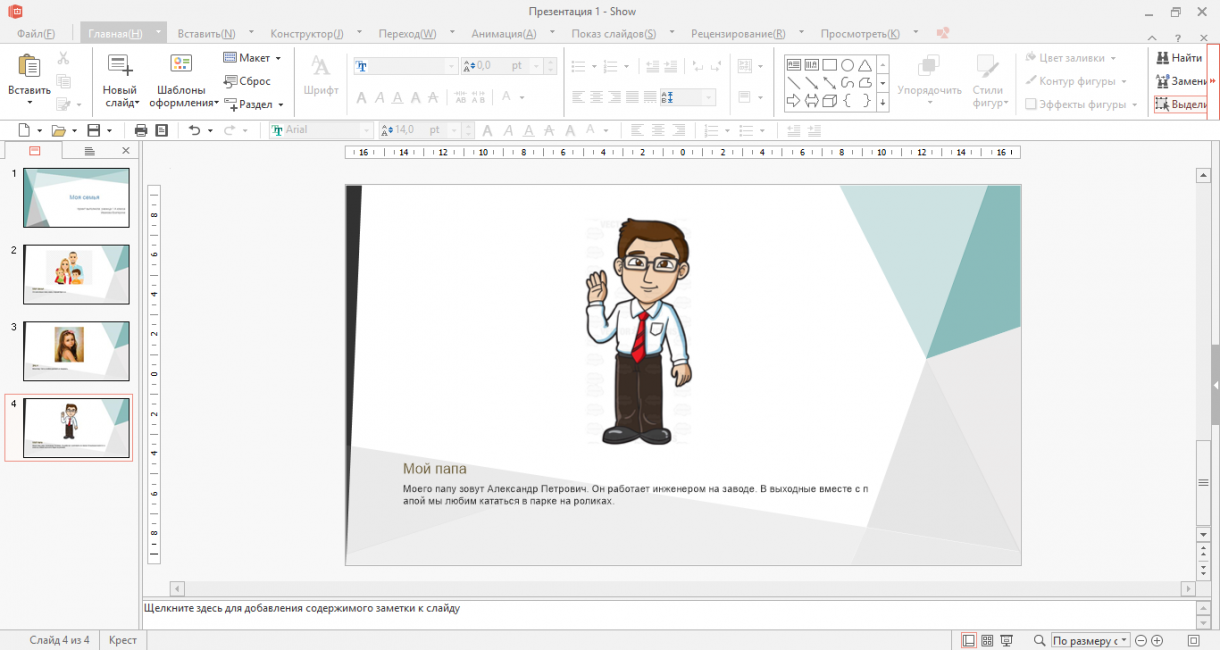
Task: Open the Section (Раздел) dropdown
Action: pyautogui.click(x=281, y=104)
